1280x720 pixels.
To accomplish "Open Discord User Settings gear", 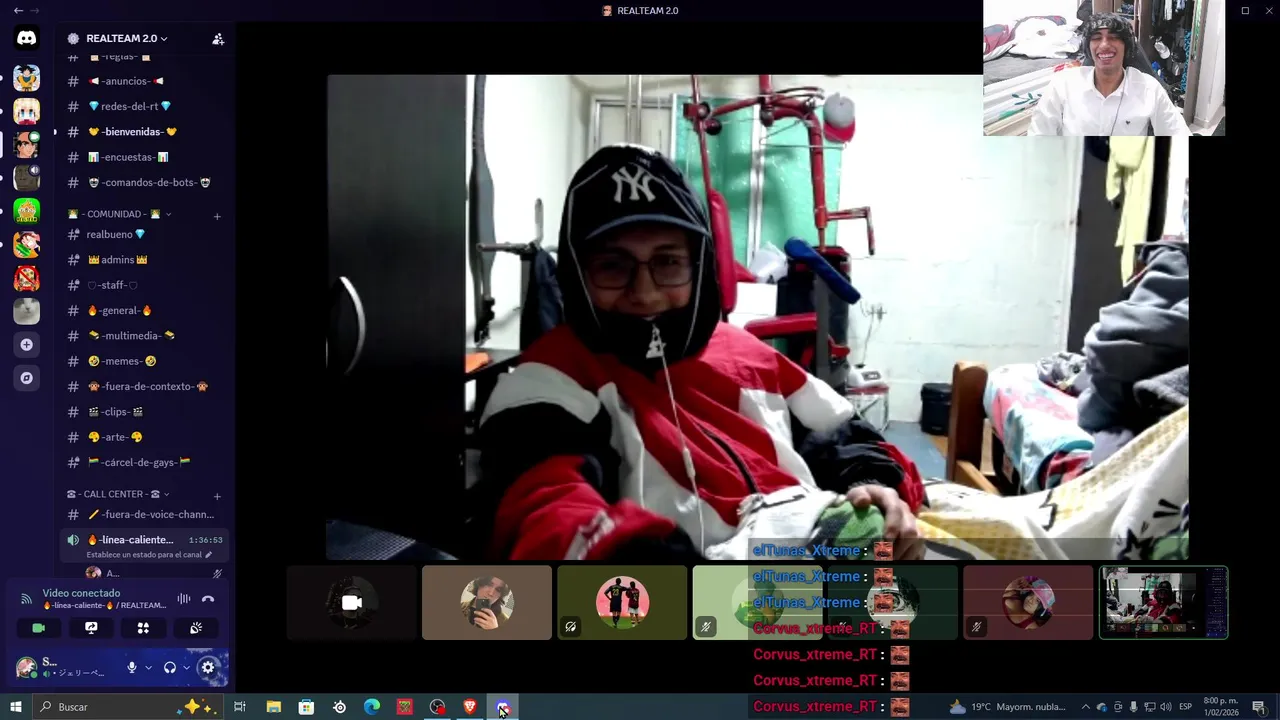I will 208,667.
